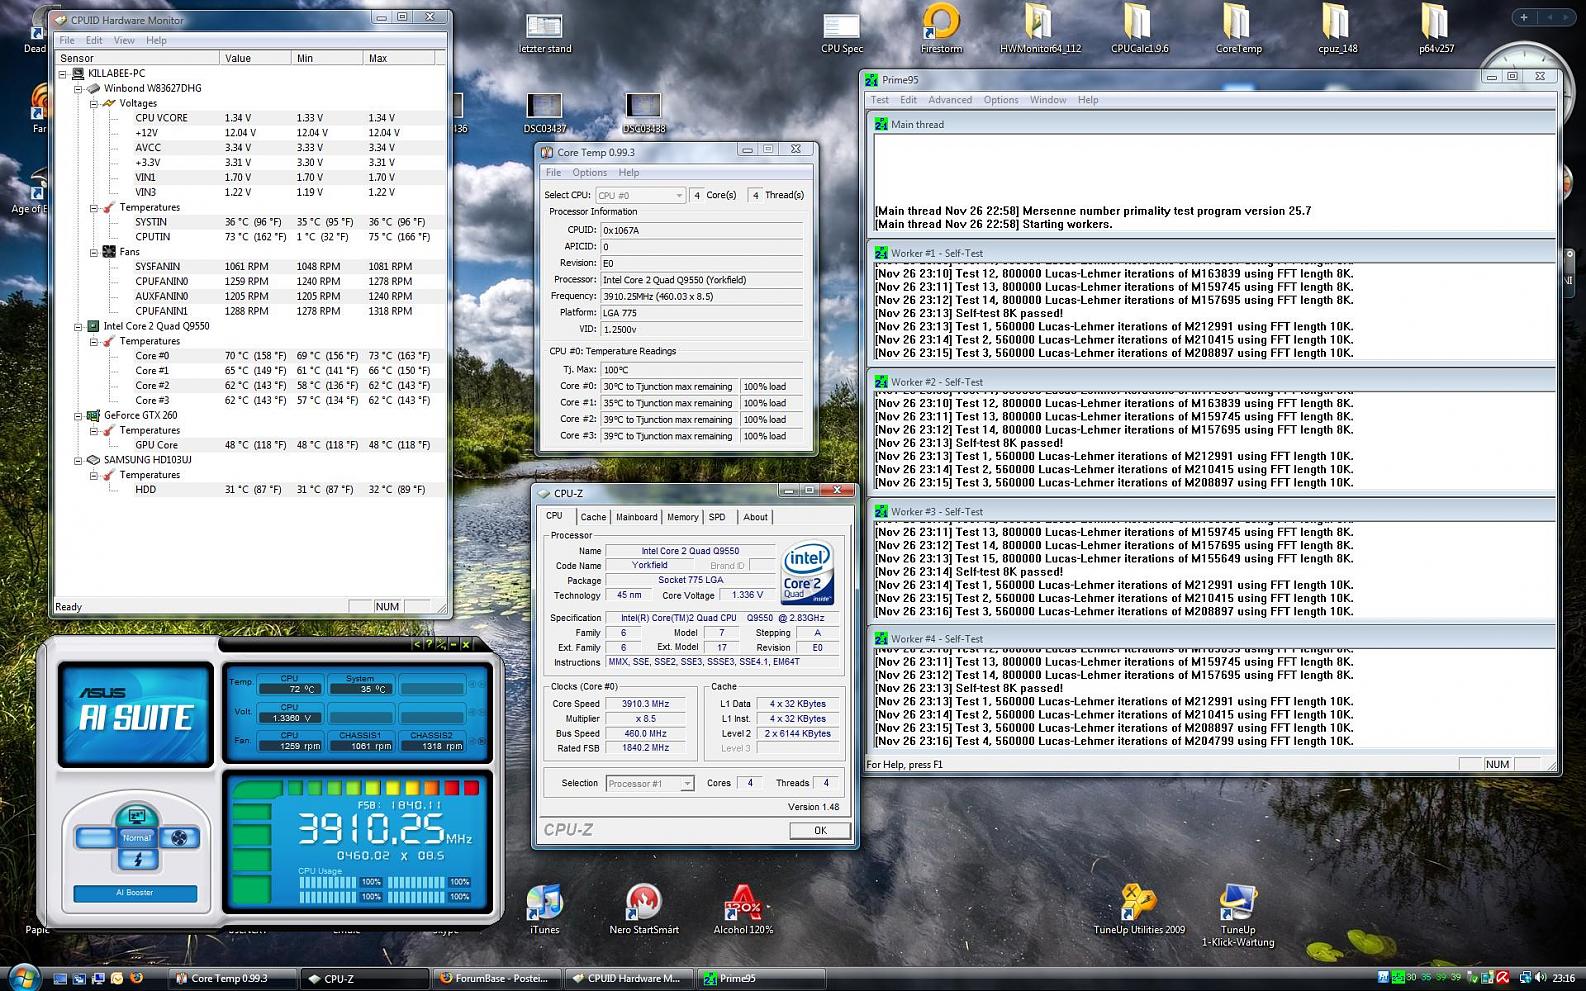Launch Nero StartSmart desktop shortcut
Image resolution: width=1586 pixels, height=991 pixels.
[644, 909]
